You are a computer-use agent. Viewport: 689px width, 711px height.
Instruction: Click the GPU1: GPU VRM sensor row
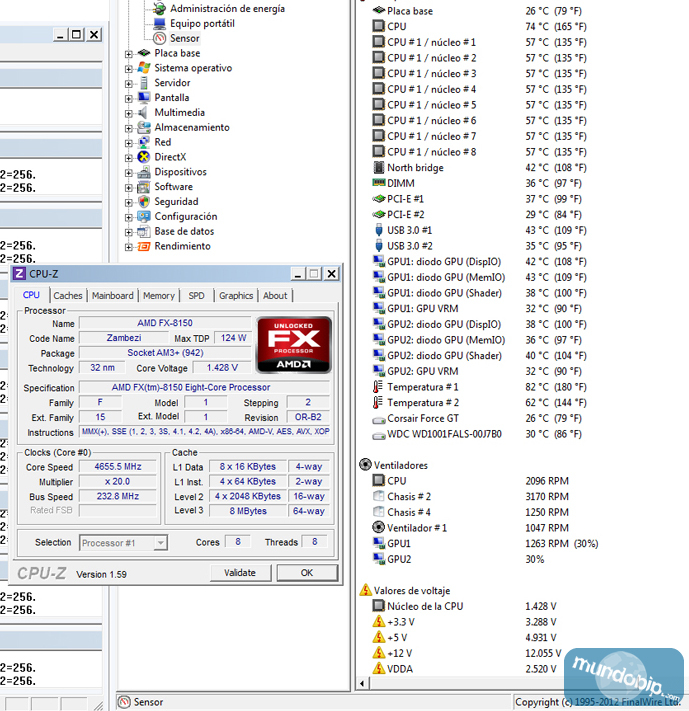point(479,308)
